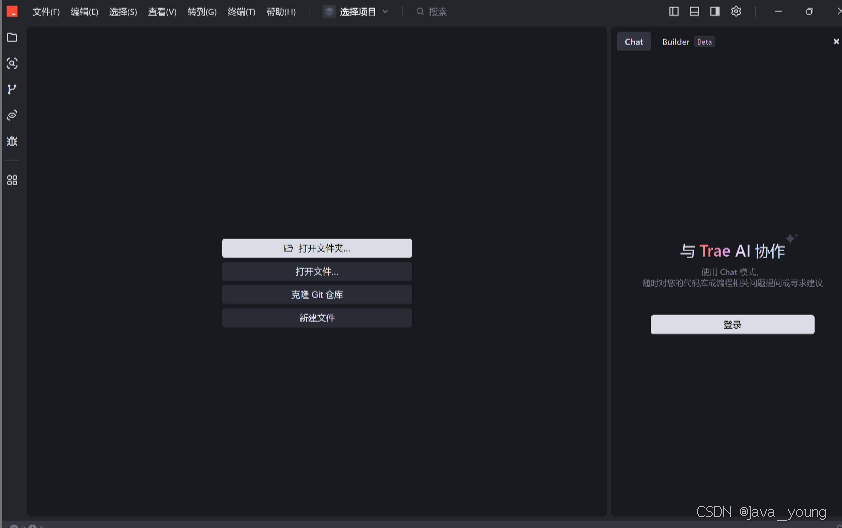Click the remote explorer icon in sidebar
The height and width of the screenshot is (528, 842).
coord(12,115)
